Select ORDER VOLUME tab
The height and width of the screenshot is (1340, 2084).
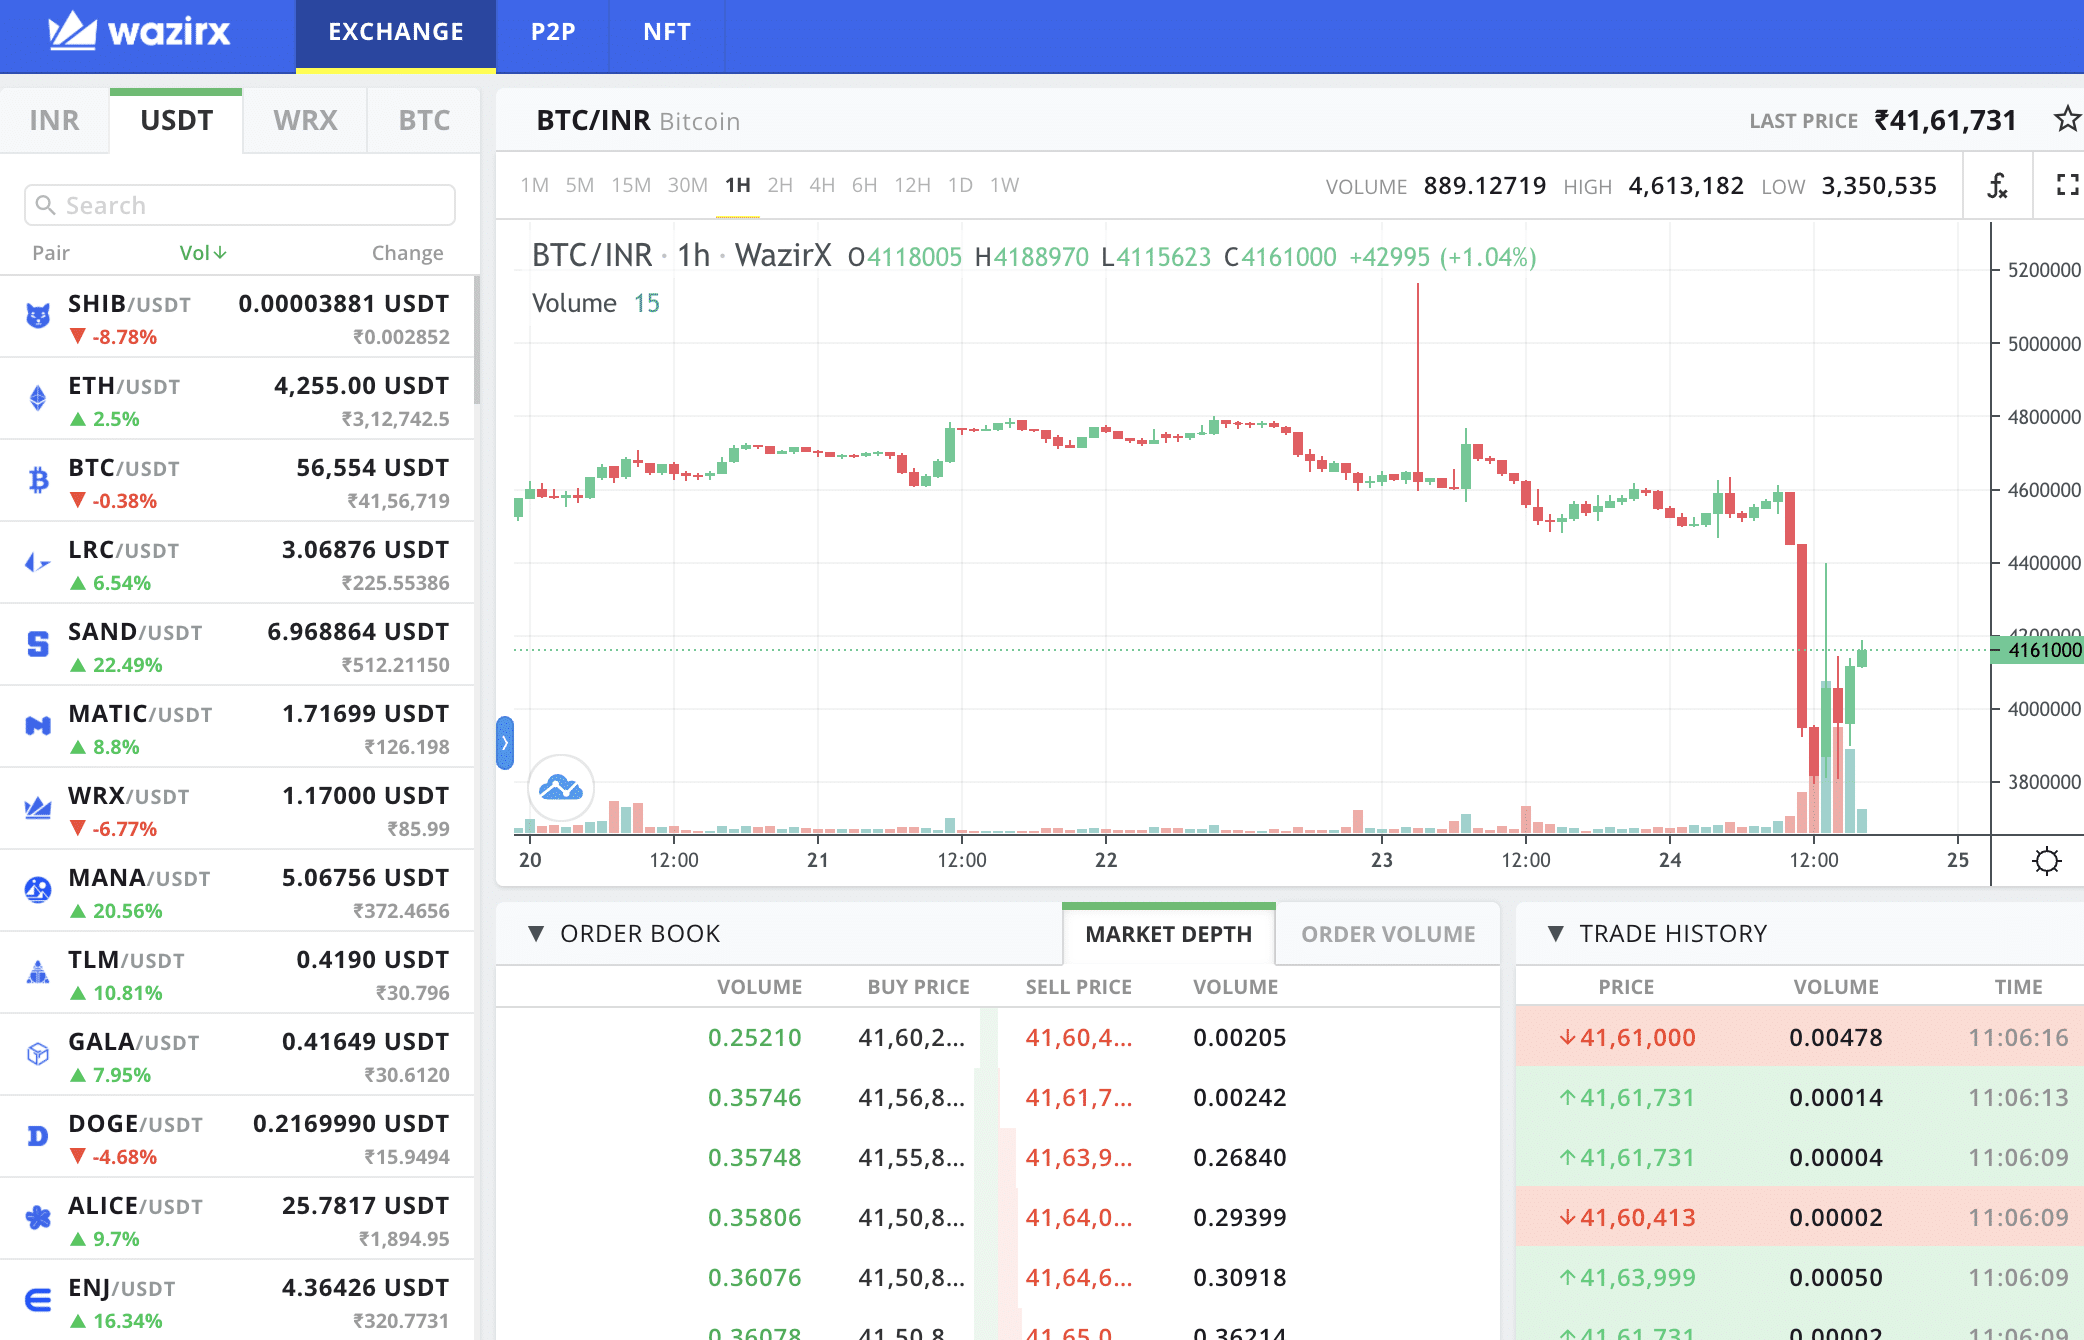coord(1388,934)
